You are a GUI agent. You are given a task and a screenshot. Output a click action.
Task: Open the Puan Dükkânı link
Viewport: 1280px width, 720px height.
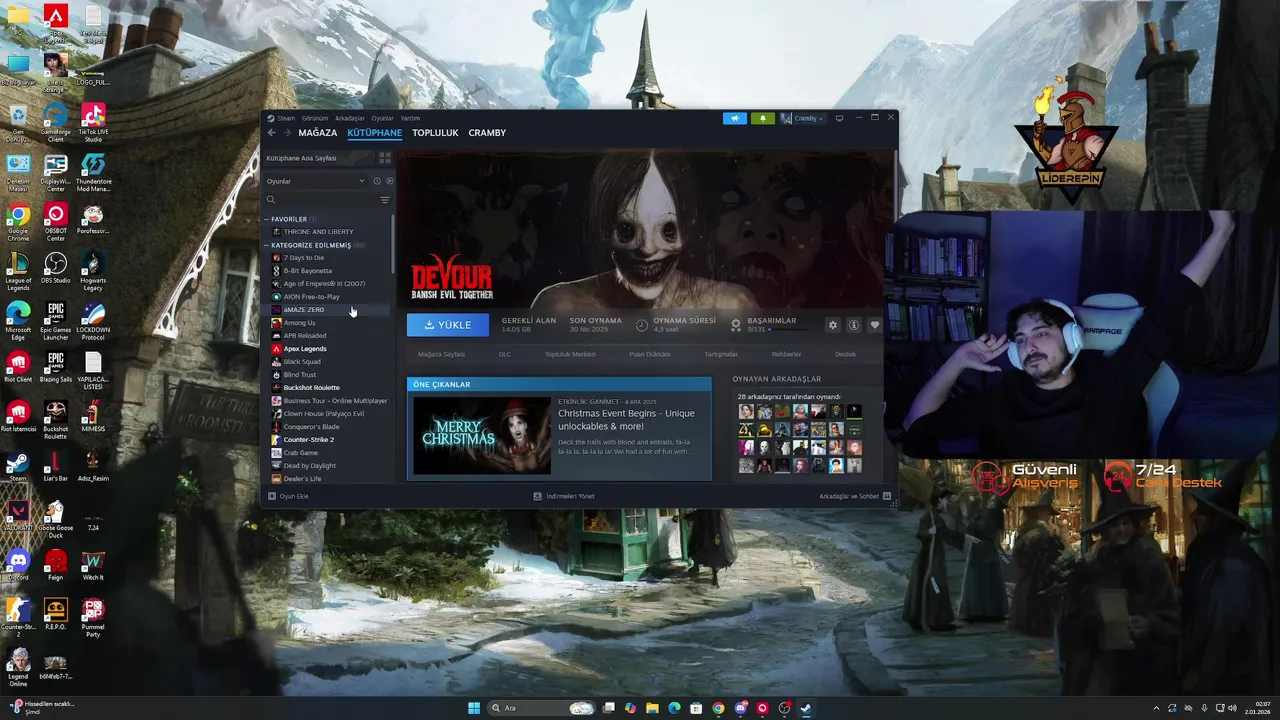(650, 354)
